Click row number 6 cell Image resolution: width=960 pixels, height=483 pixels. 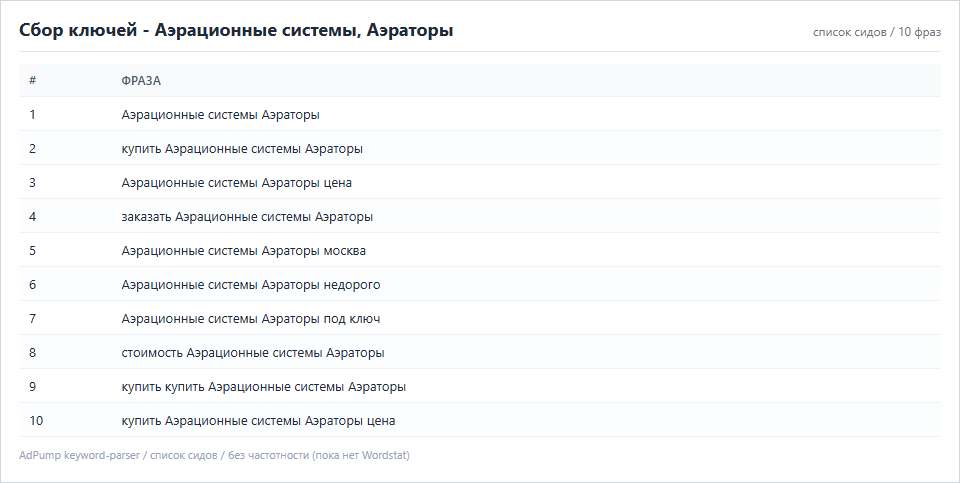click(32, 285)
